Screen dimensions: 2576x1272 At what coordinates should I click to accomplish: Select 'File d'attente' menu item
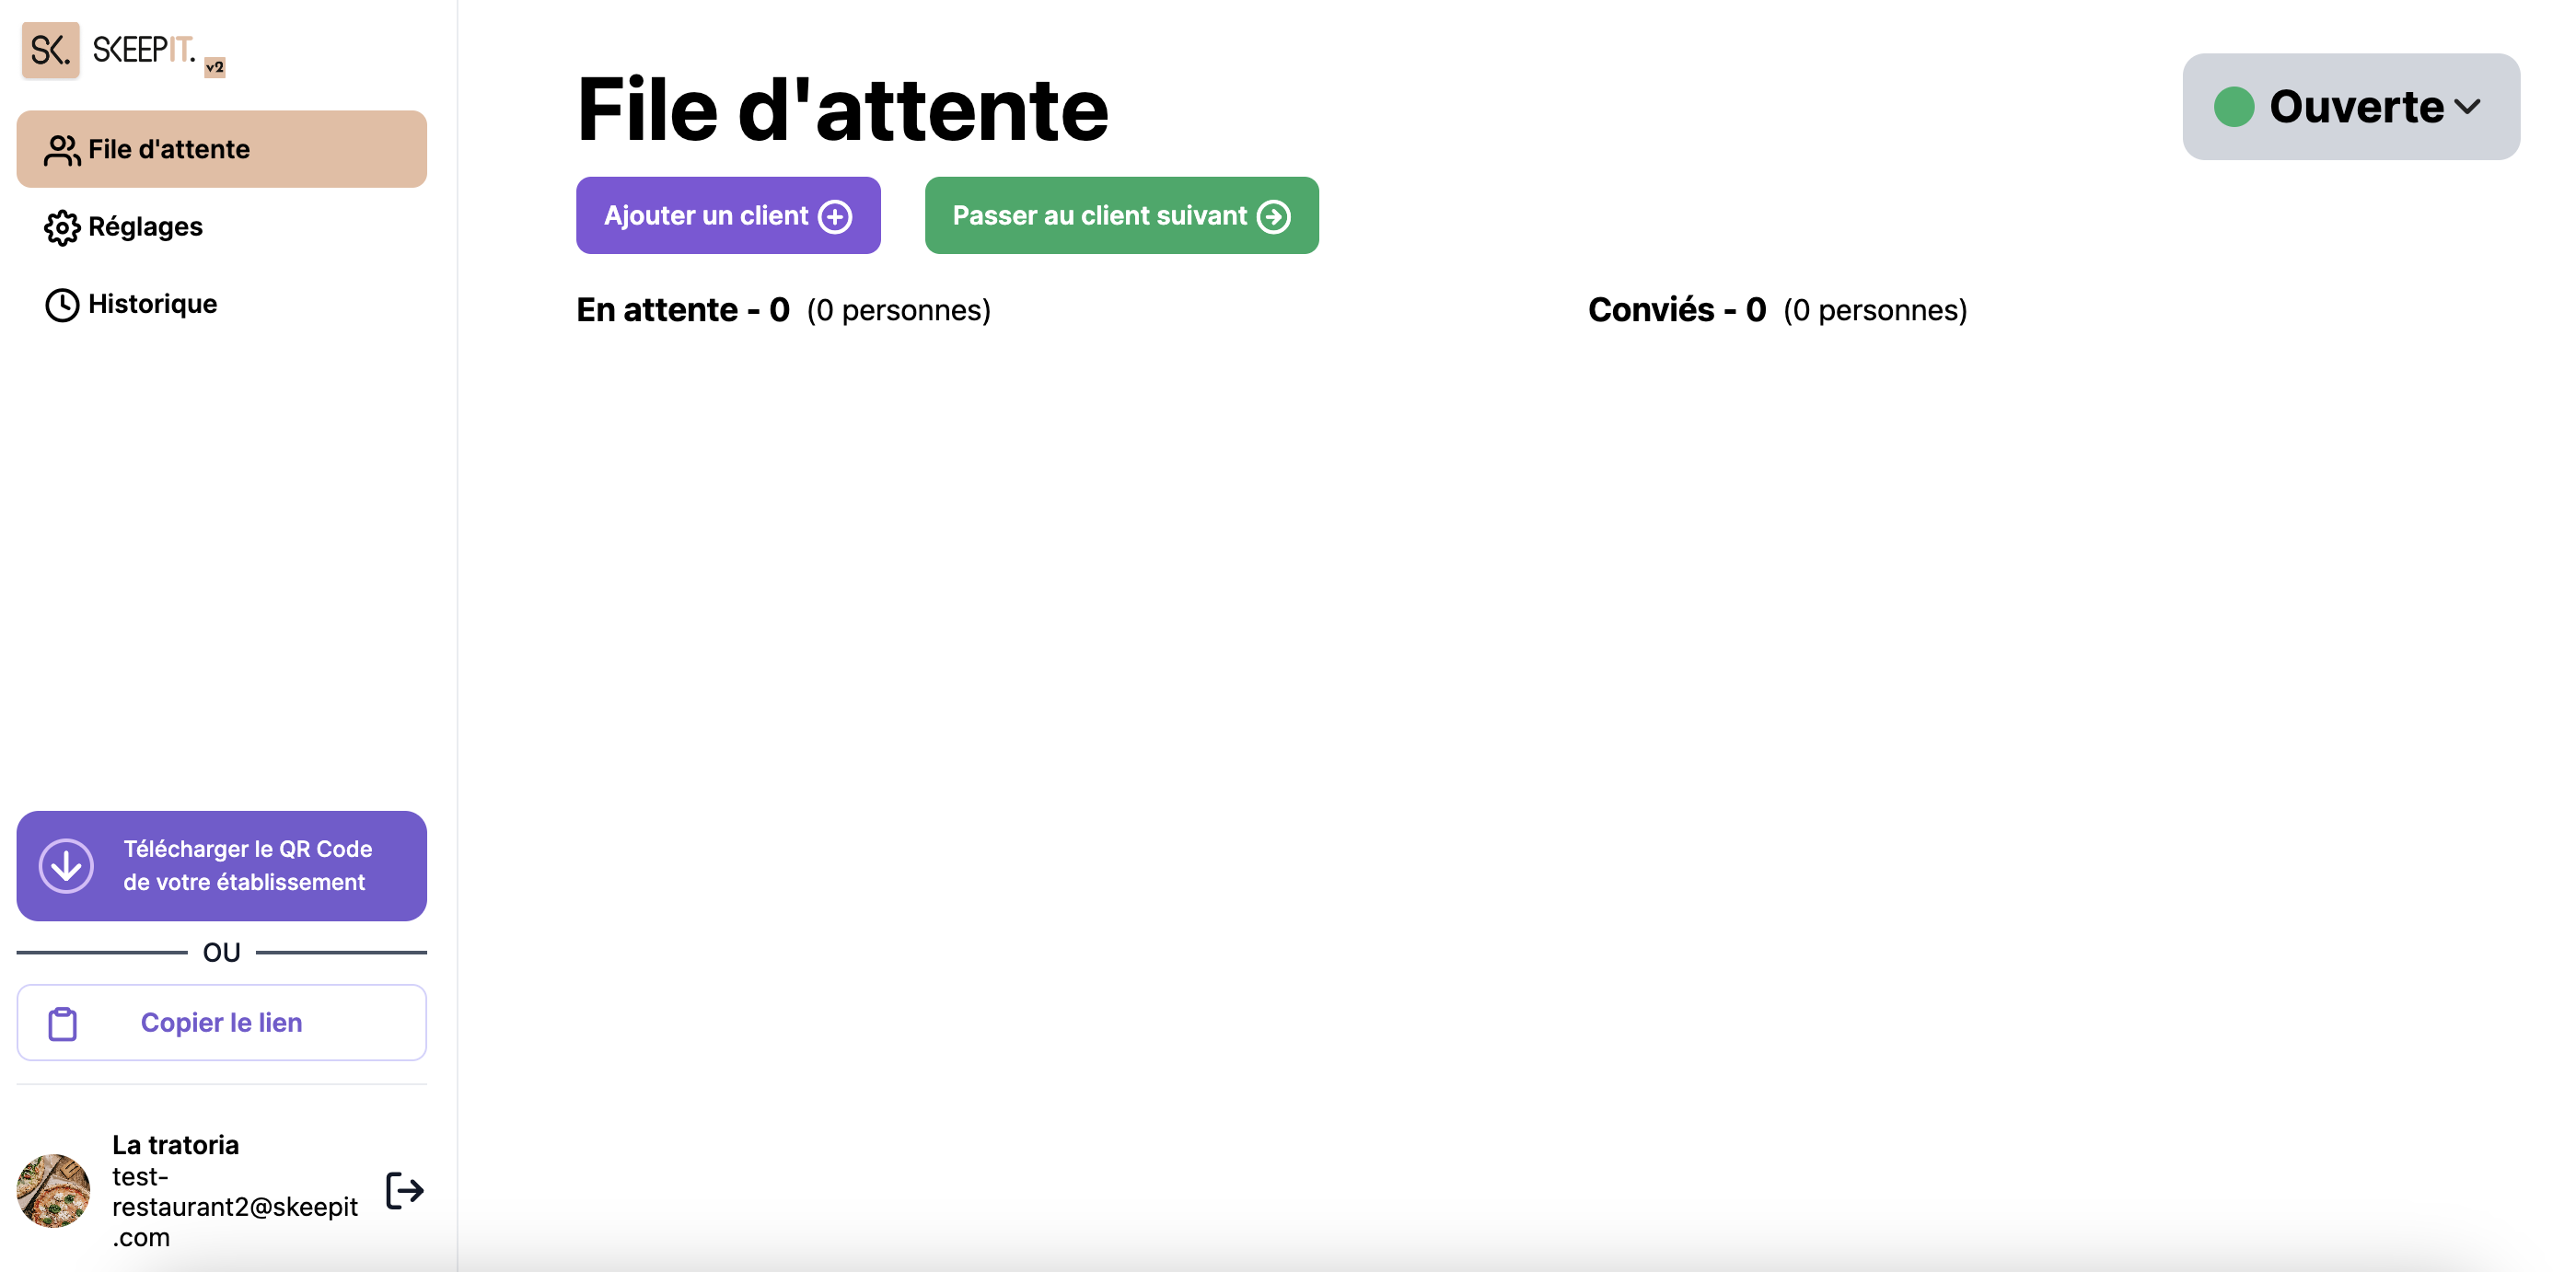(222, 148)
